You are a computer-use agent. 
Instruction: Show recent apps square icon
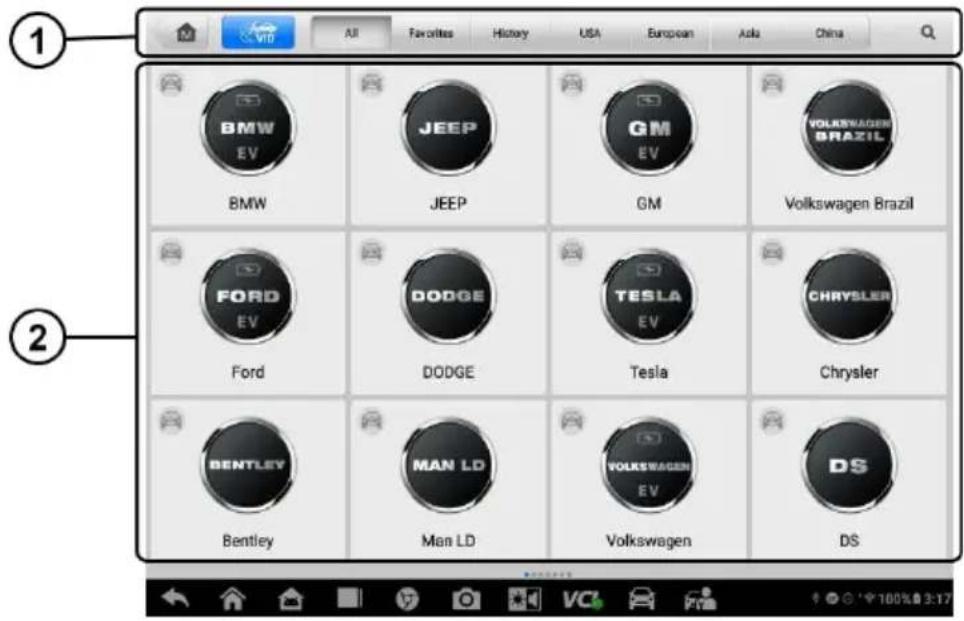click(349, 598)
